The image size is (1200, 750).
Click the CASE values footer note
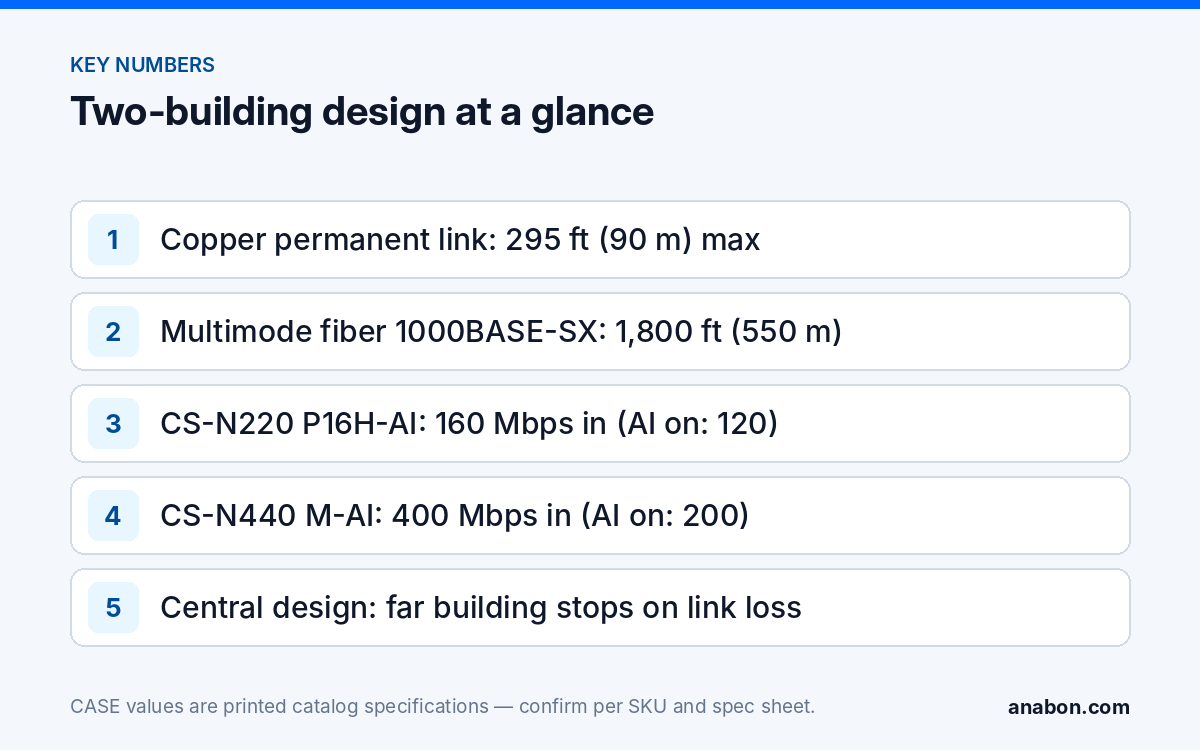[x=443, y=707]
